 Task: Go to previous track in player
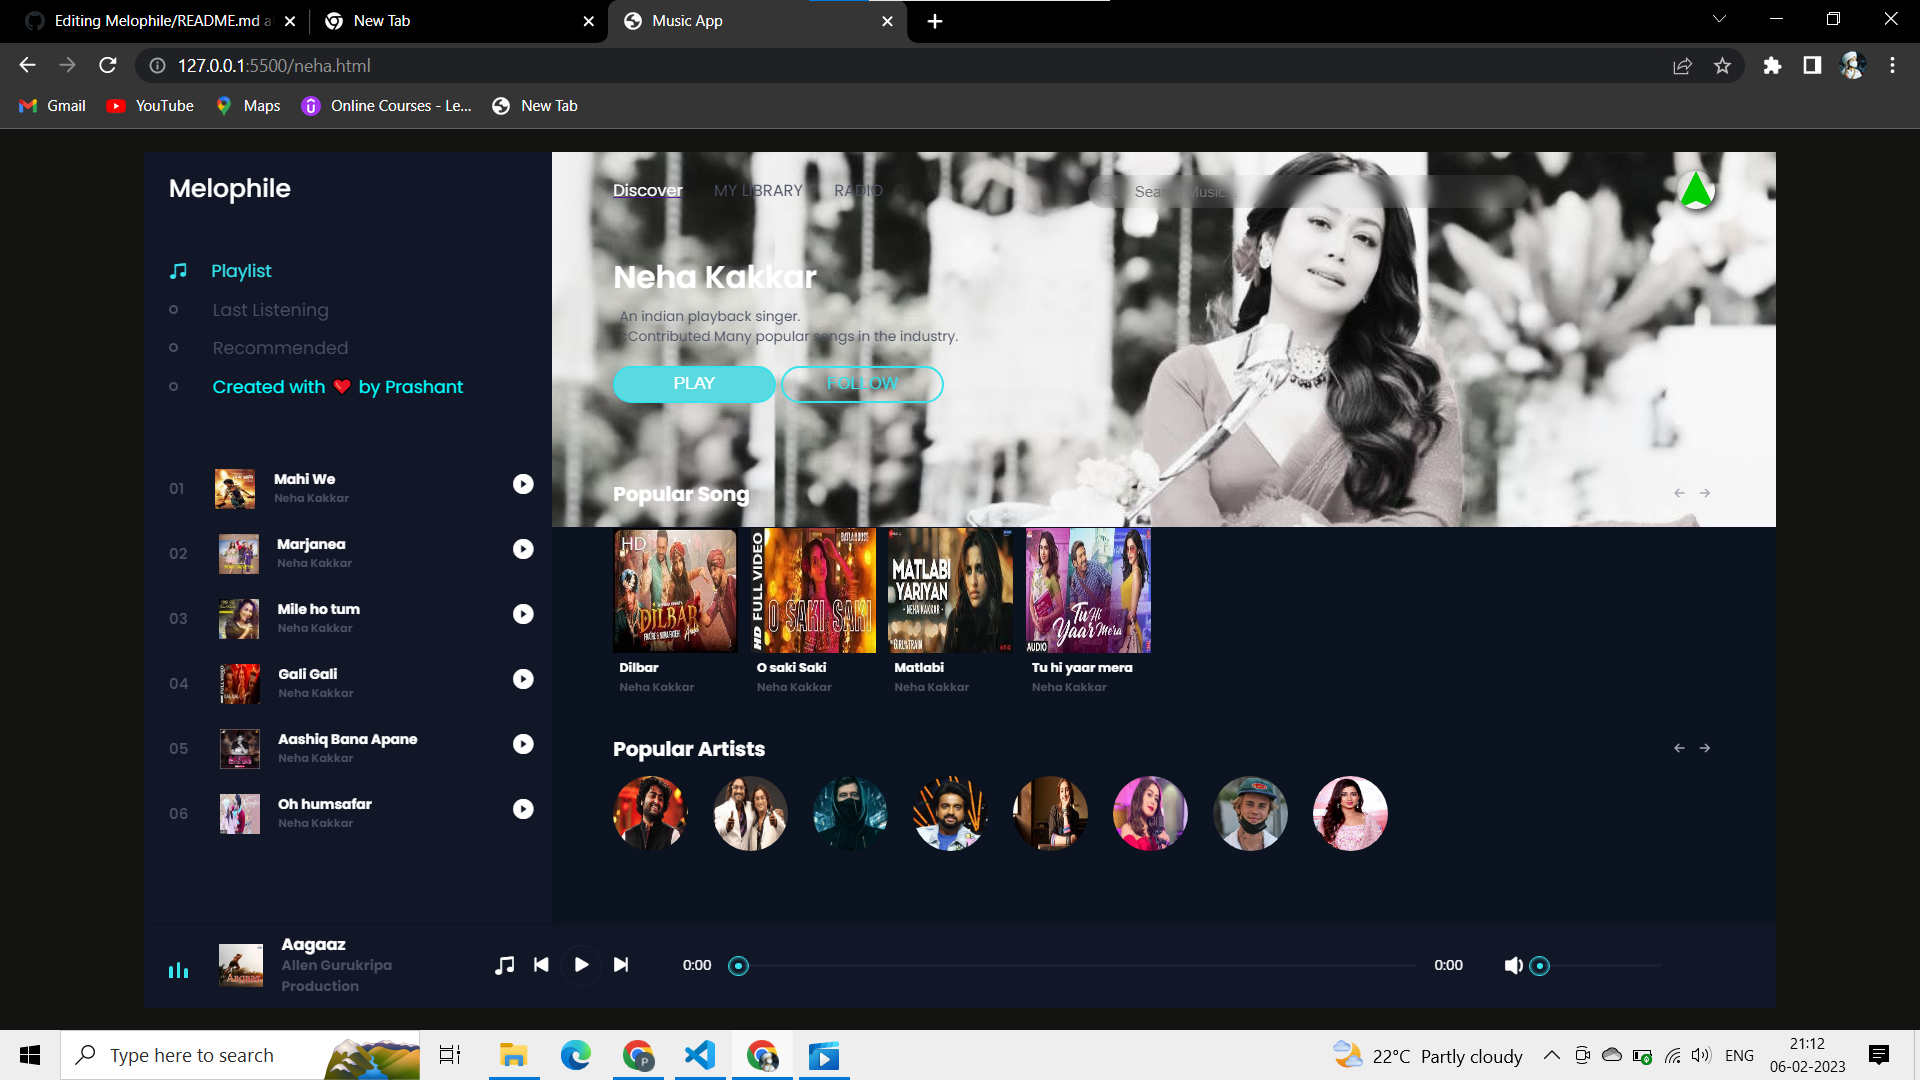coord(541,965)
